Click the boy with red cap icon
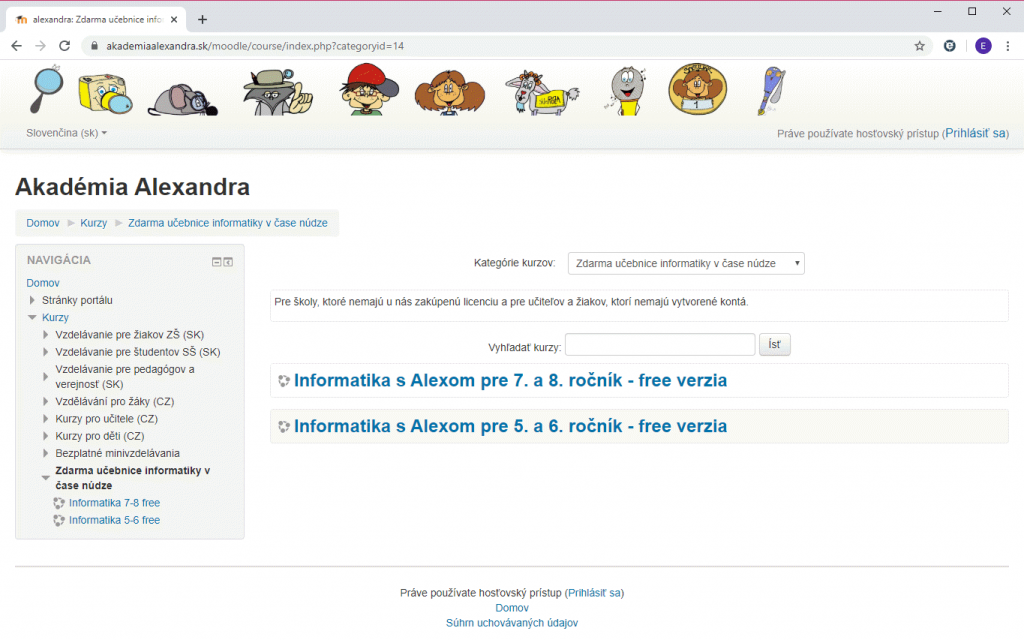This screenshot has width=1024, height=640. pos(369,89)
